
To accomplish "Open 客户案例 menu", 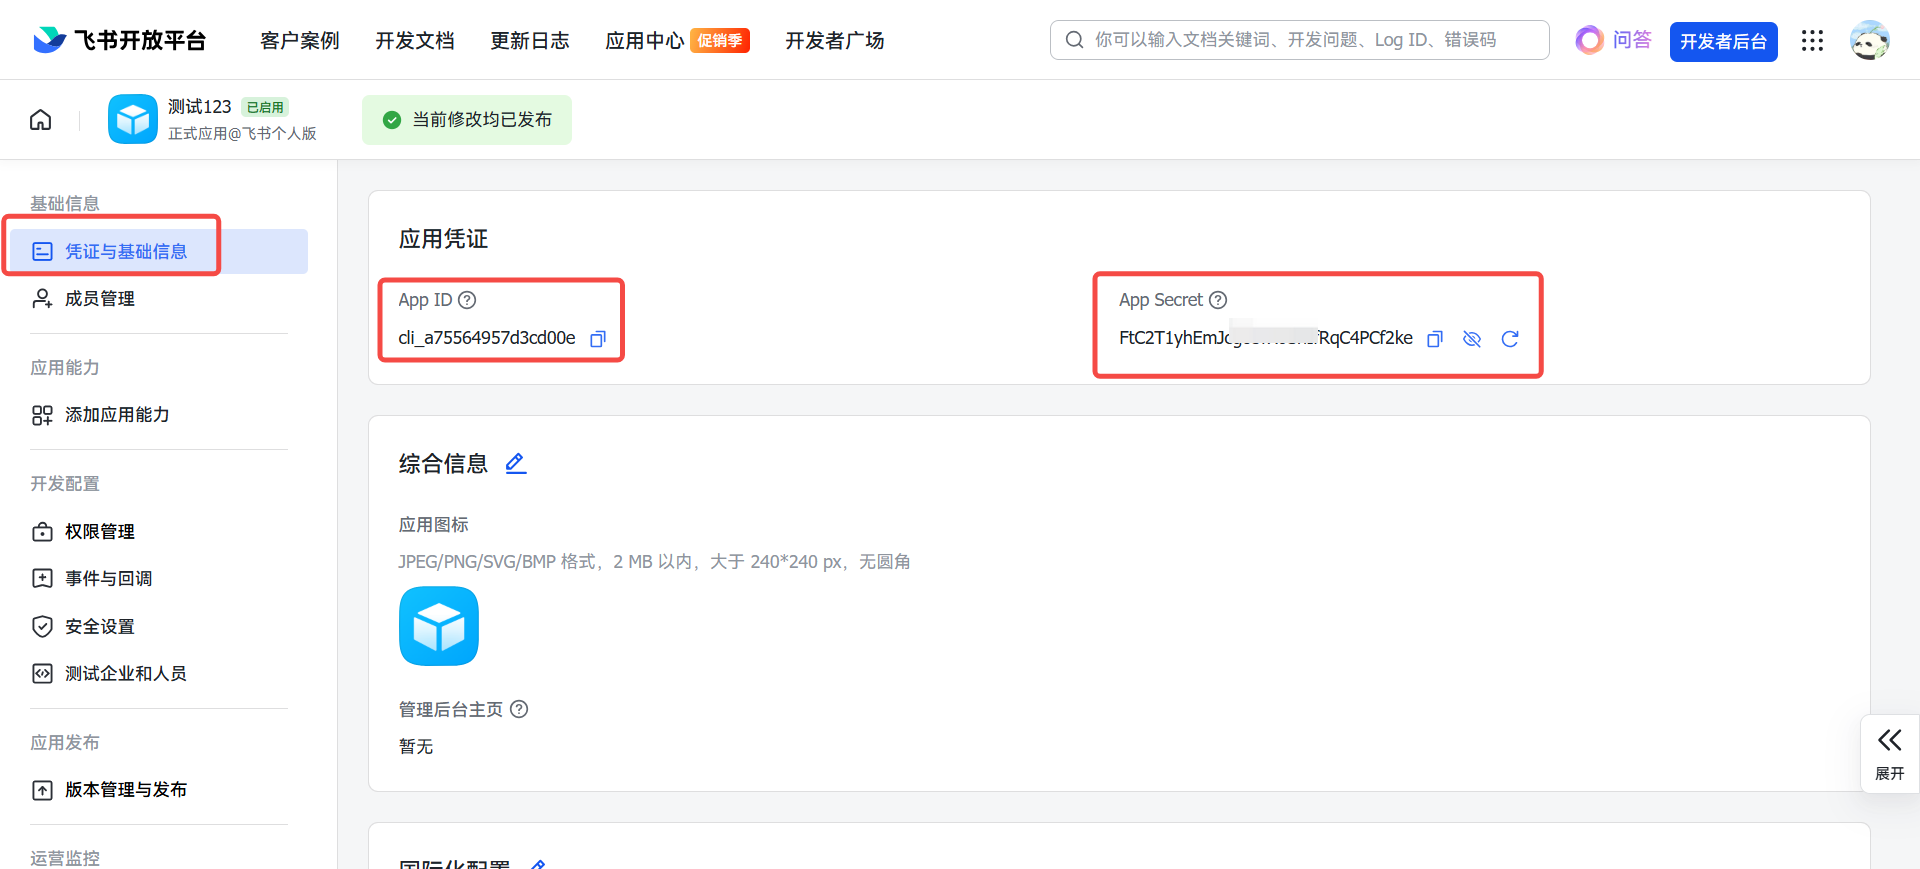I will [300, 40].
